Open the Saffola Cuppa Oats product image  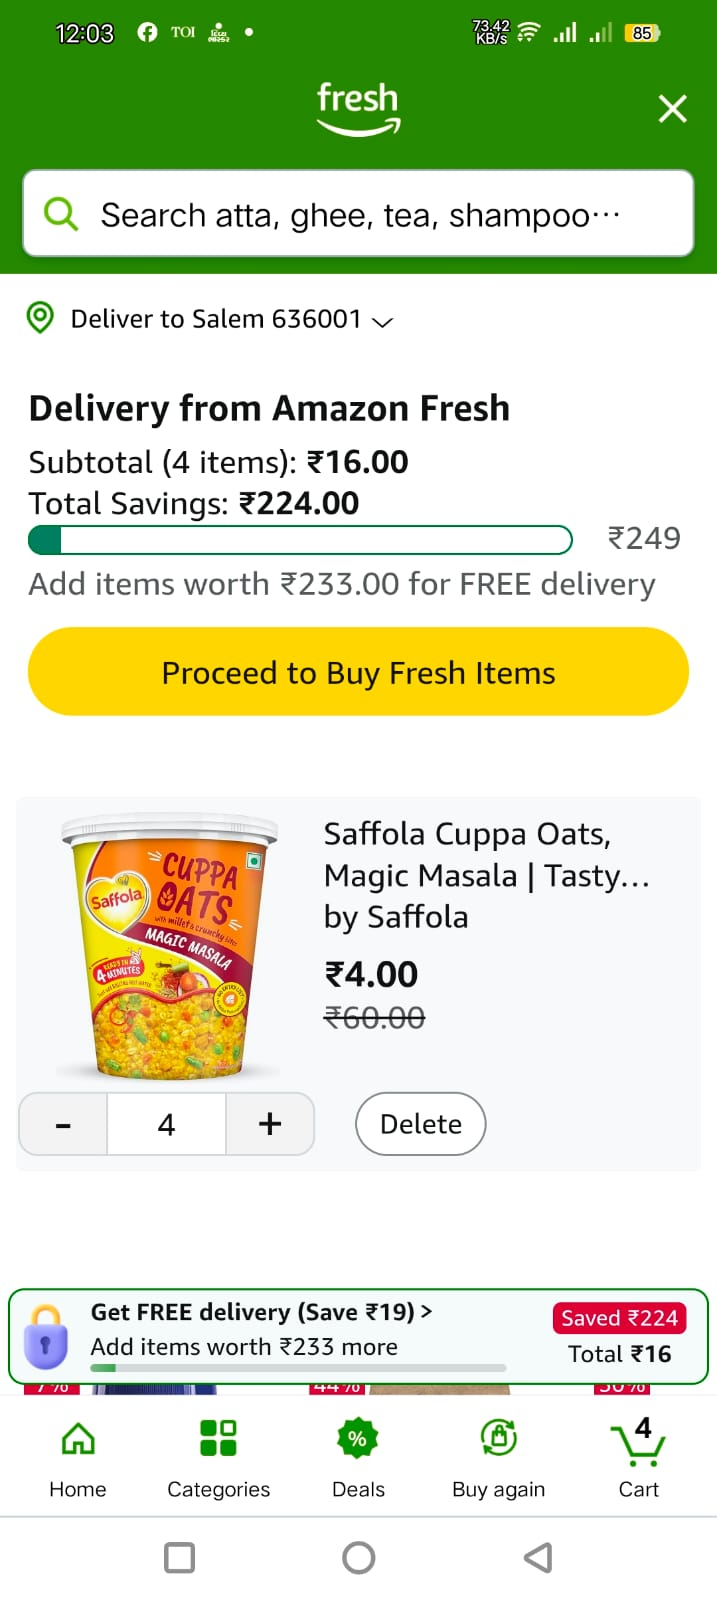pos(170,947)
